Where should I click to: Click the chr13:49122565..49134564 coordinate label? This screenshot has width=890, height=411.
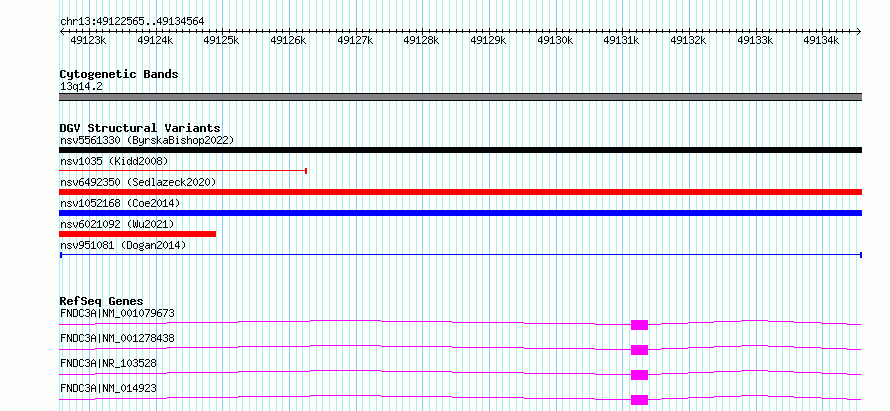point(132,21)
